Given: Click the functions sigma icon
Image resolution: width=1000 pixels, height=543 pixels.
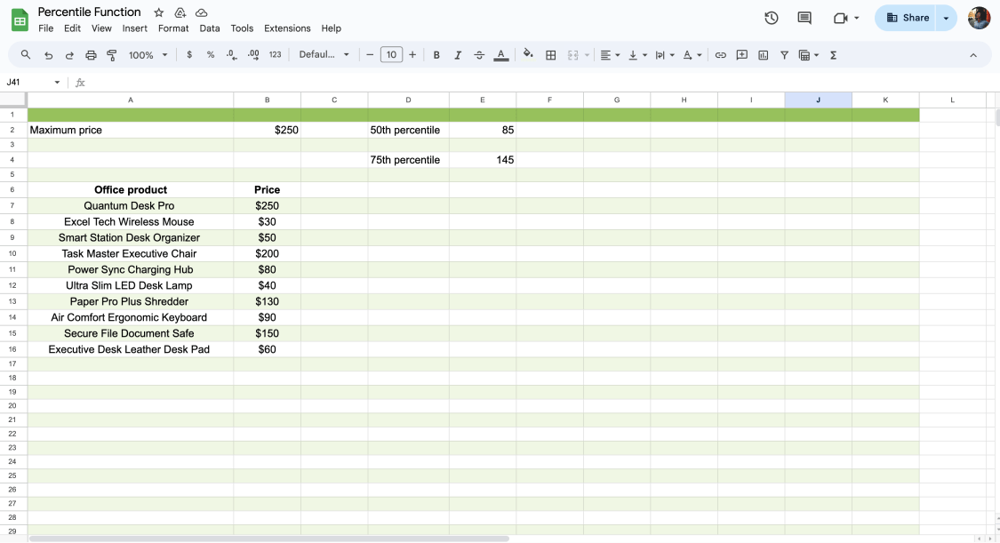Looking at the screenshot, I should [x=833, y=55].
